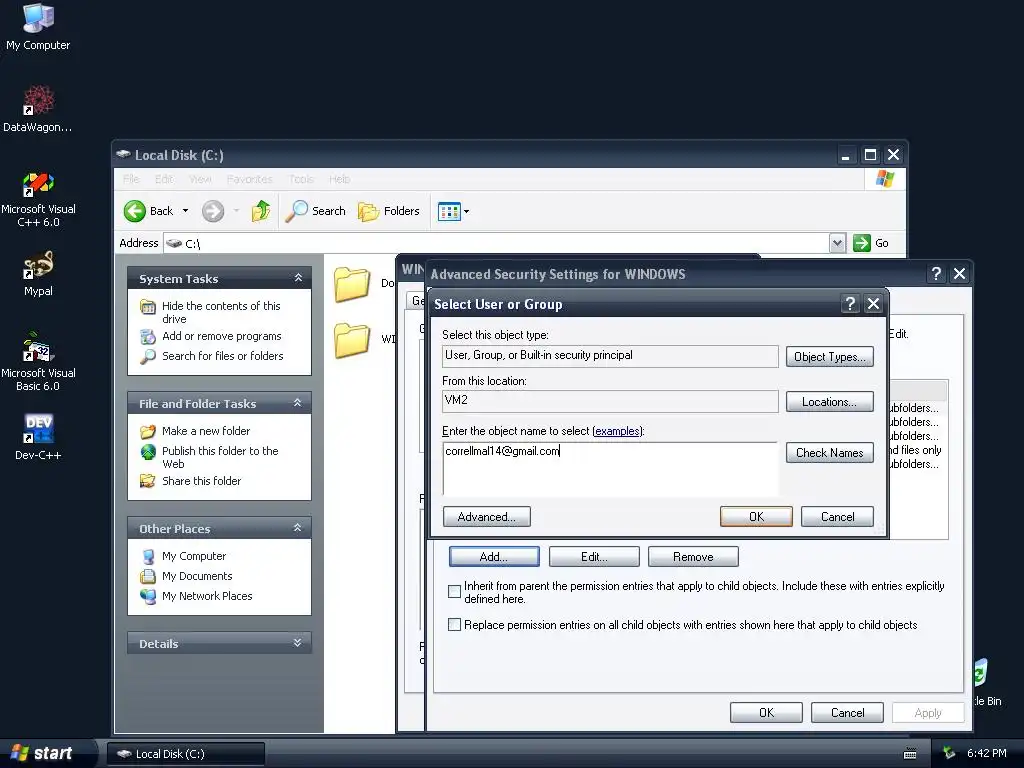Open Search pane in Explorer
The height and width of the screenshot is (768, 1024).
coord(315,211)
